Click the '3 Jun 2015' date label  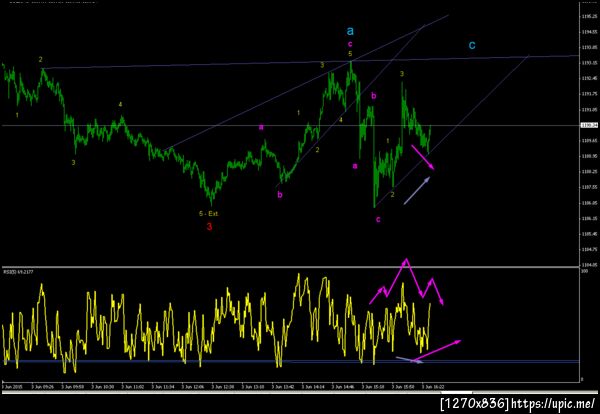pos(13,387)
